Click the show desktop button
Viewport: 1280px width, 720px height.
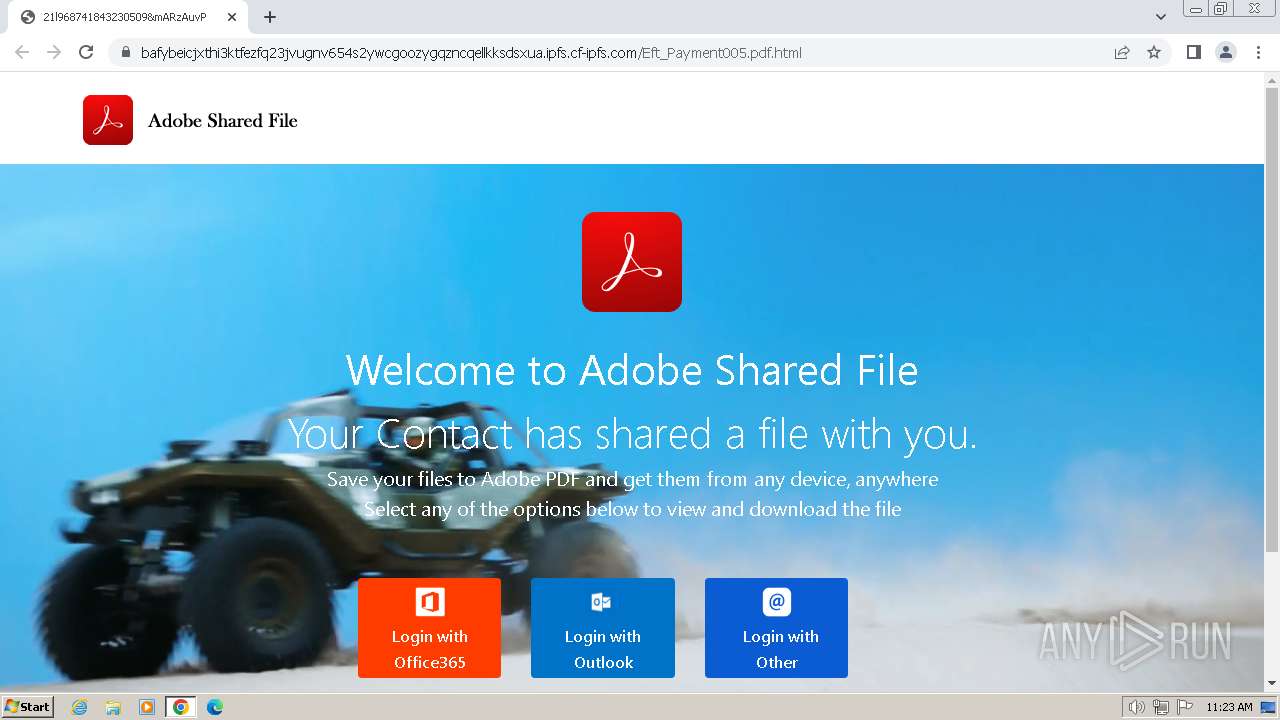coord(1268,707)
